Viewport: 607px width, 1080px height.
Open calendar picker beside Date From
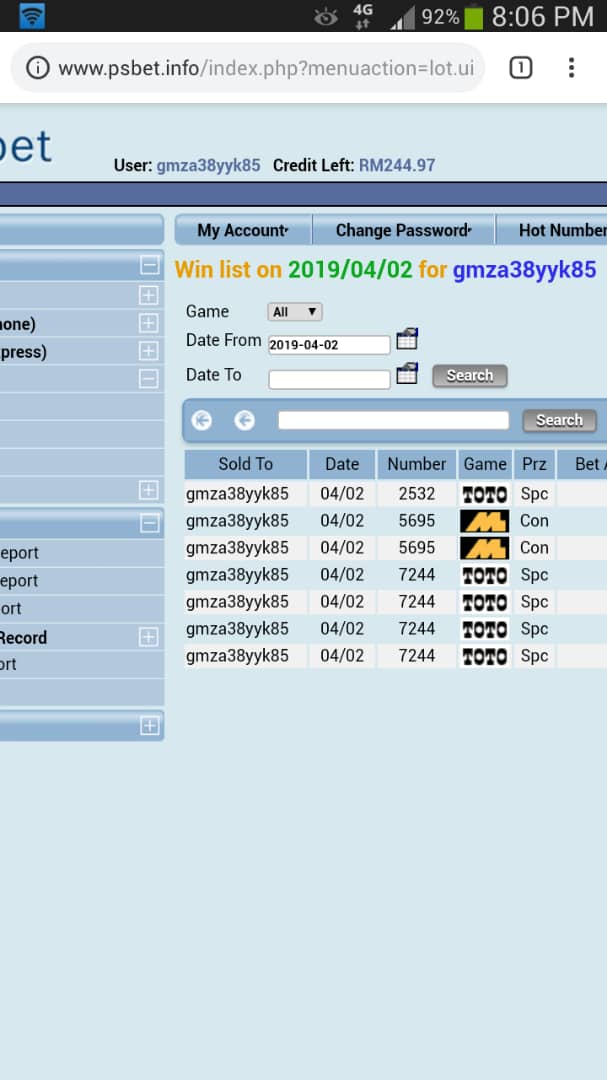[407, 340]
